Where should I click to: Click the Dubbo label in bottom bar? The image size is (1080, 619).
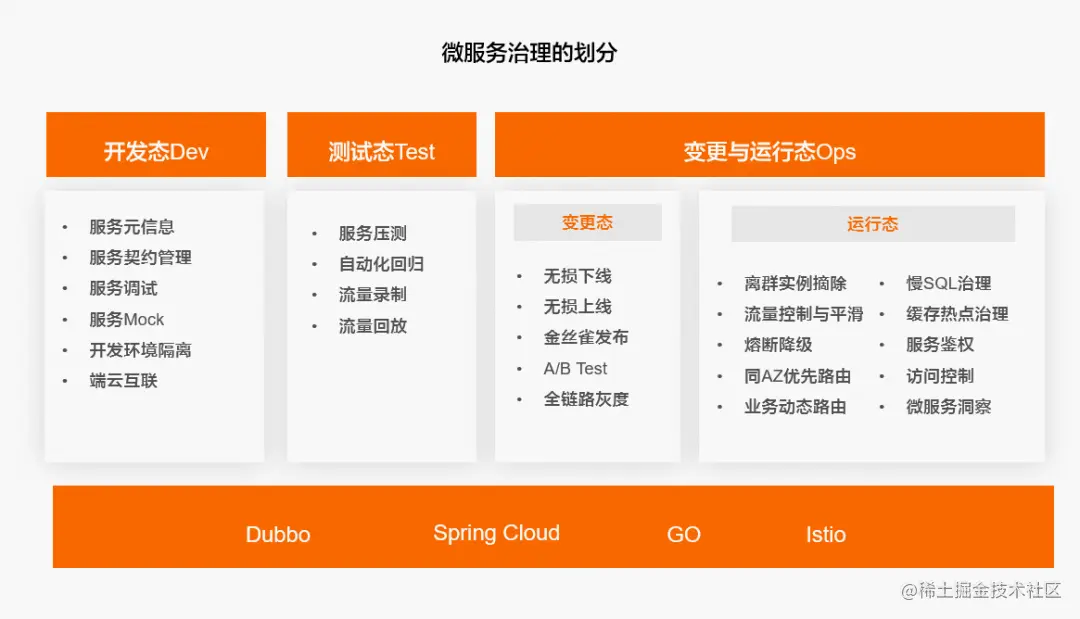tap(278, 534)
